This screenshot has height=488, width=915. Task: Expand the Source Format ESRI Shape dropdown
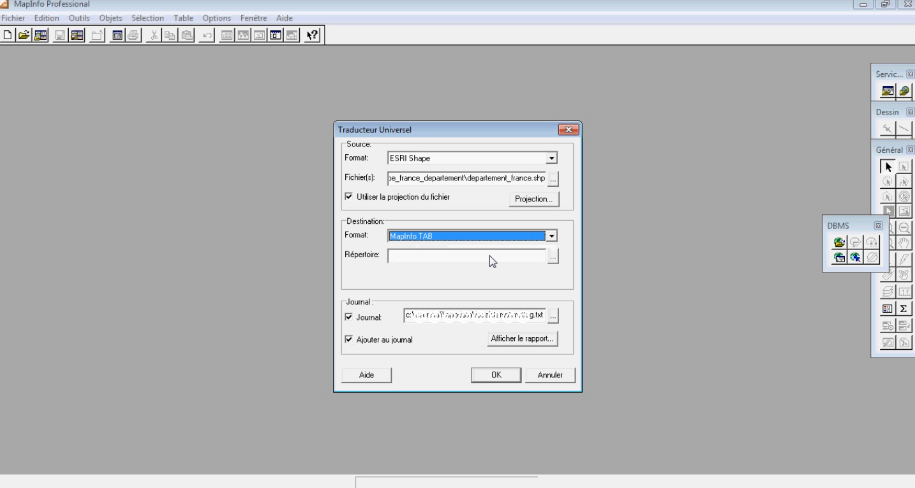pos(551,158)
